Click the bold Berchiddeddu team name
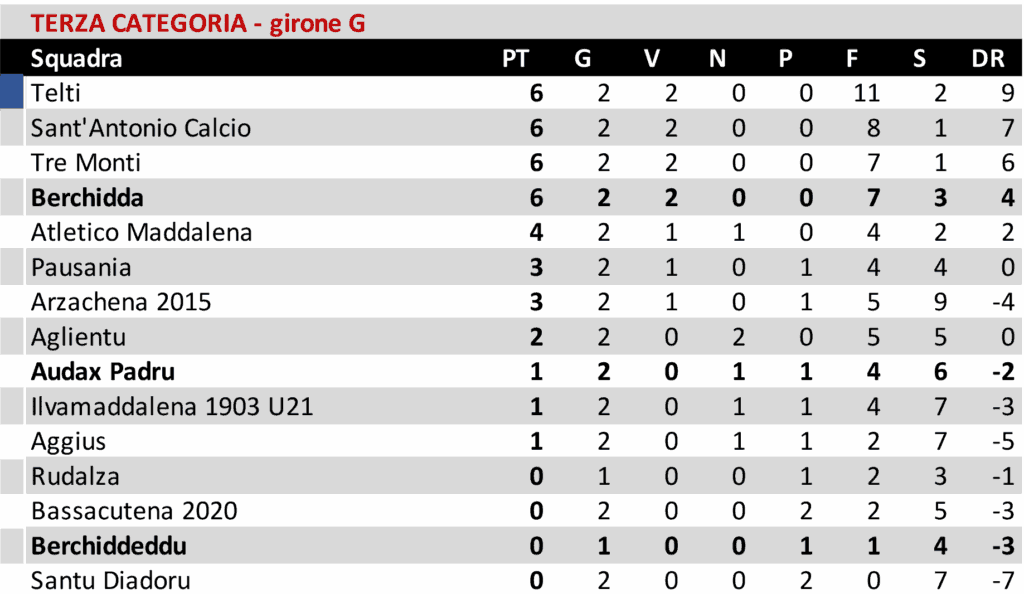 coord(109,546)
